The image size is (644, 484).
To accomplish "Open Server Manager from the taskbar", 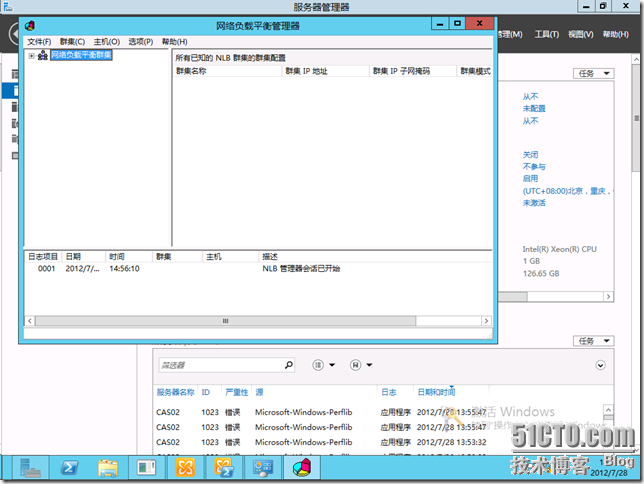I will coord(30,468).
